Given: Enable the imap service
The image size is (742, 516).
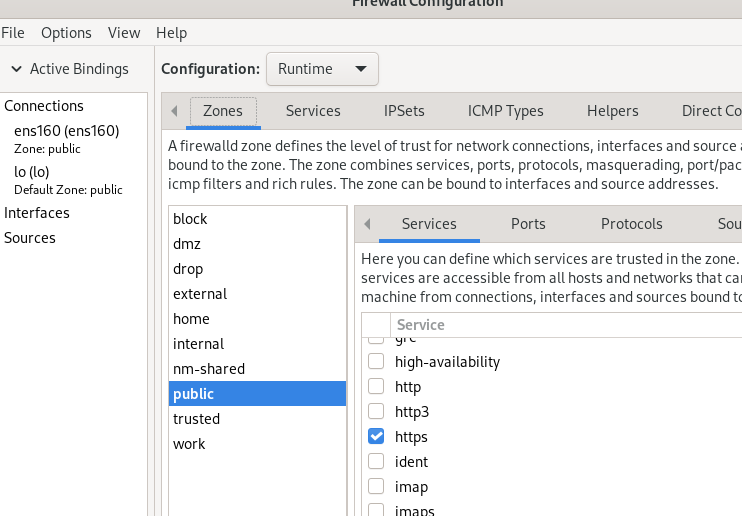Looking at the screenshot, I should coord(376,487).
